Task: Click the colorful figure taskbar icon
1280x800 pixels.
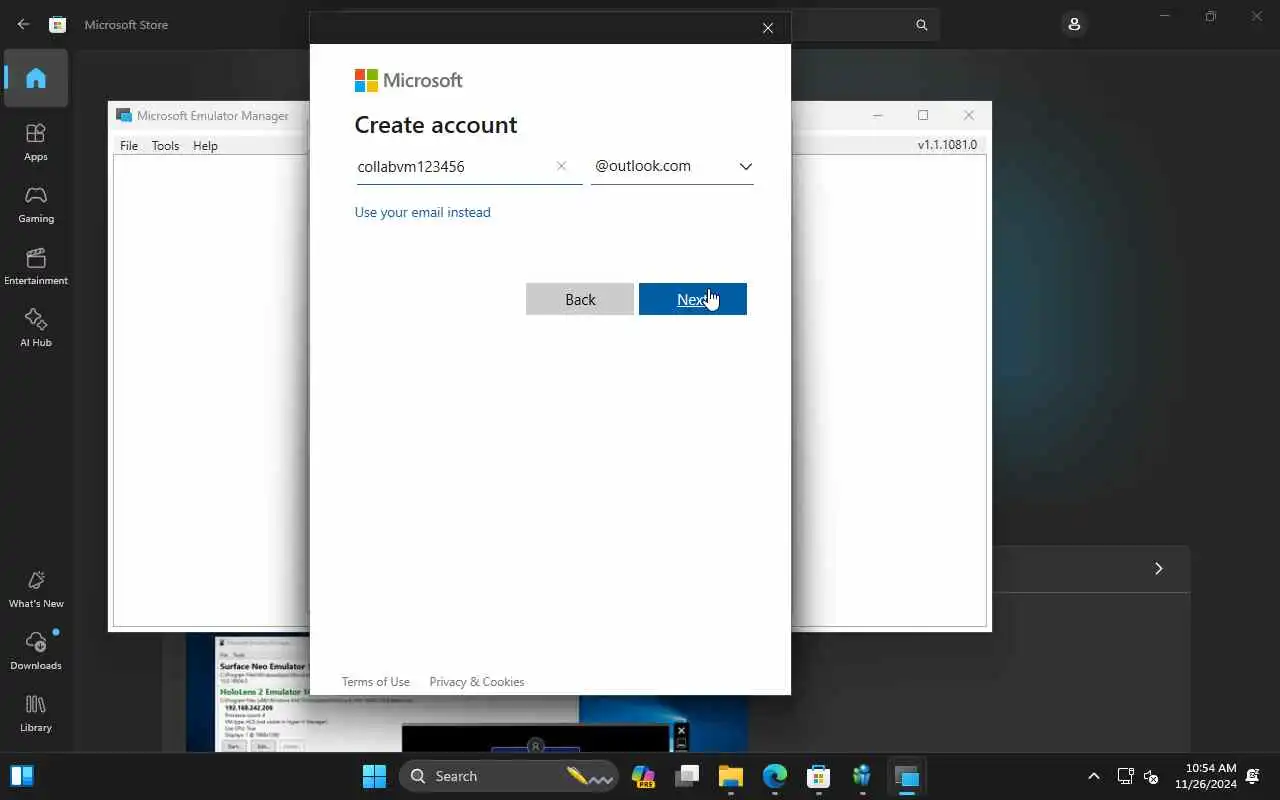Action: [863, 776]
